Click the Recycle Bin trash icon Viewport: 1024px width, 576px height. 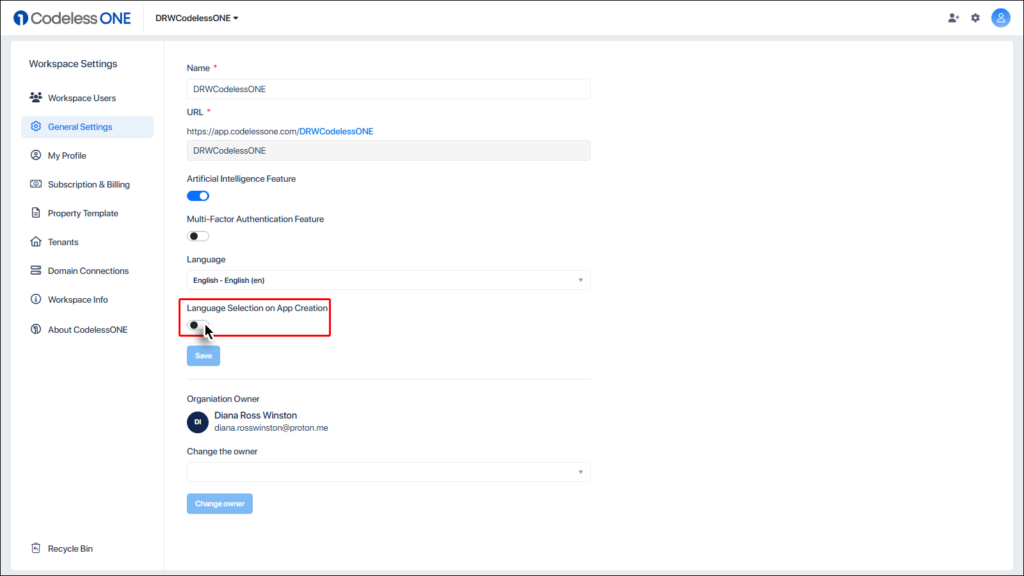click(36, 548)
